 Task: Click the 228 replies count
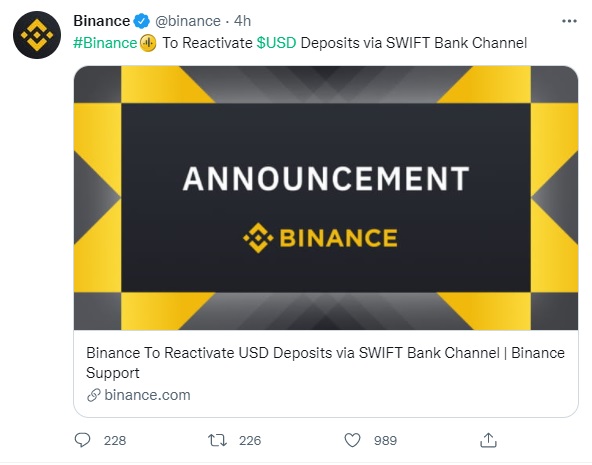tap(115, 440)
